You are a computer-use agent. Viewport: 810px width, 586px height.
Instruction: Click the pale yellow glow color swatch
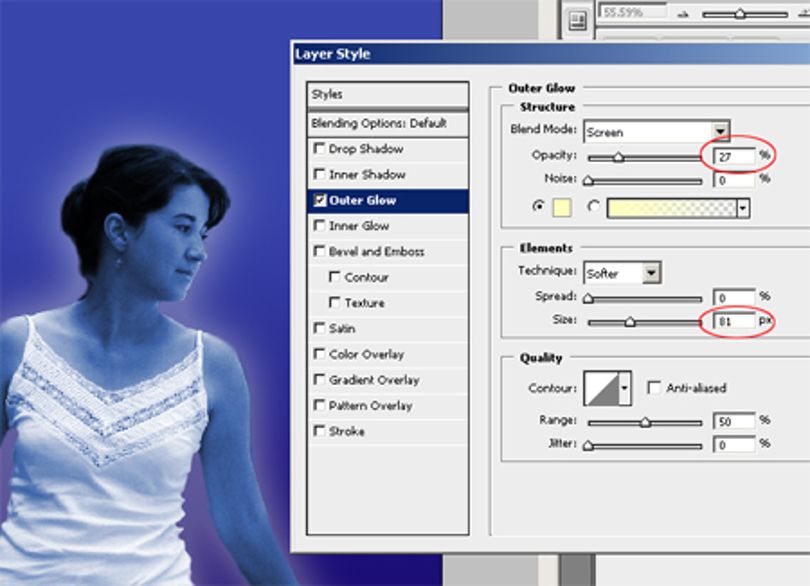[x=562, y=208]
